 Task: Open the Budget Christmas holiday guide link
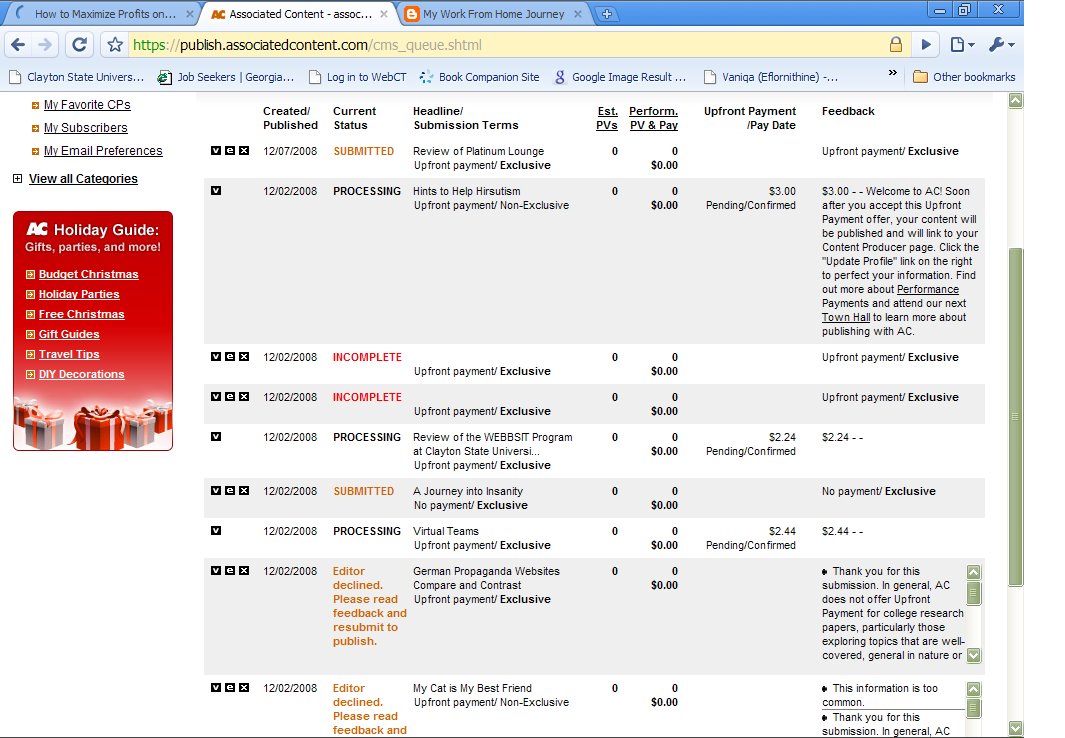tap(88, 274)
